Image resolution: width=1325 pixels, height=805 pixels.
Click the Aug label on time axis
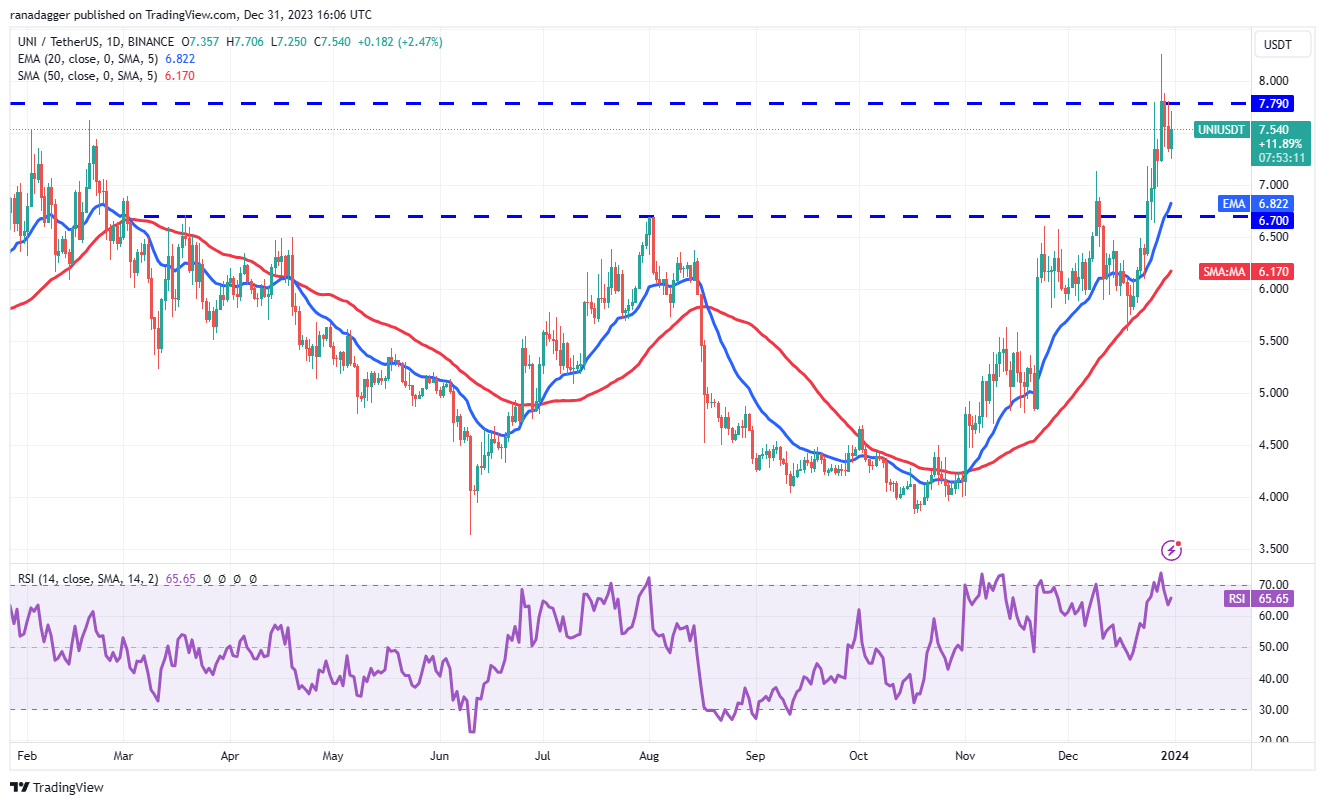[648, 759]
